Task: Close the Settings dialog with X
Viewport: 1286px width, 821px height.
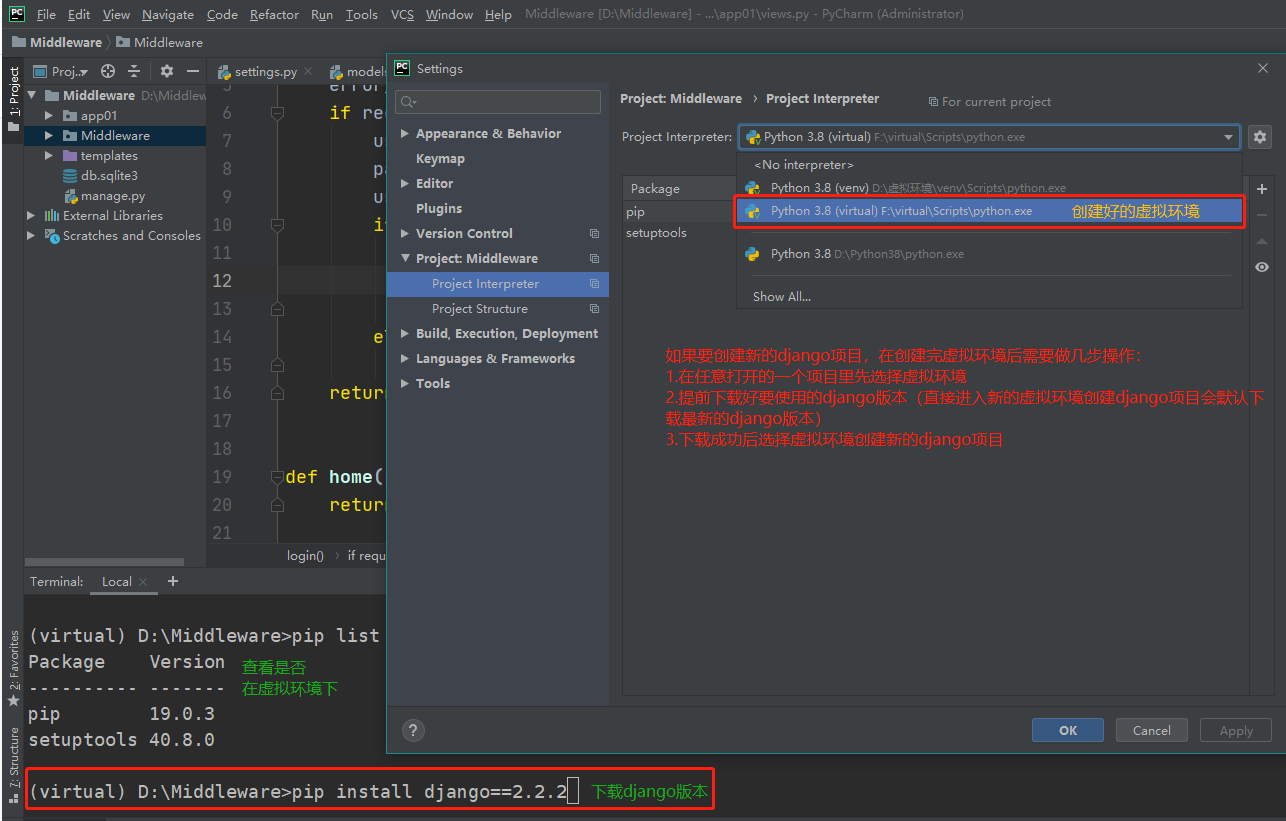Action: (1263, 68)
